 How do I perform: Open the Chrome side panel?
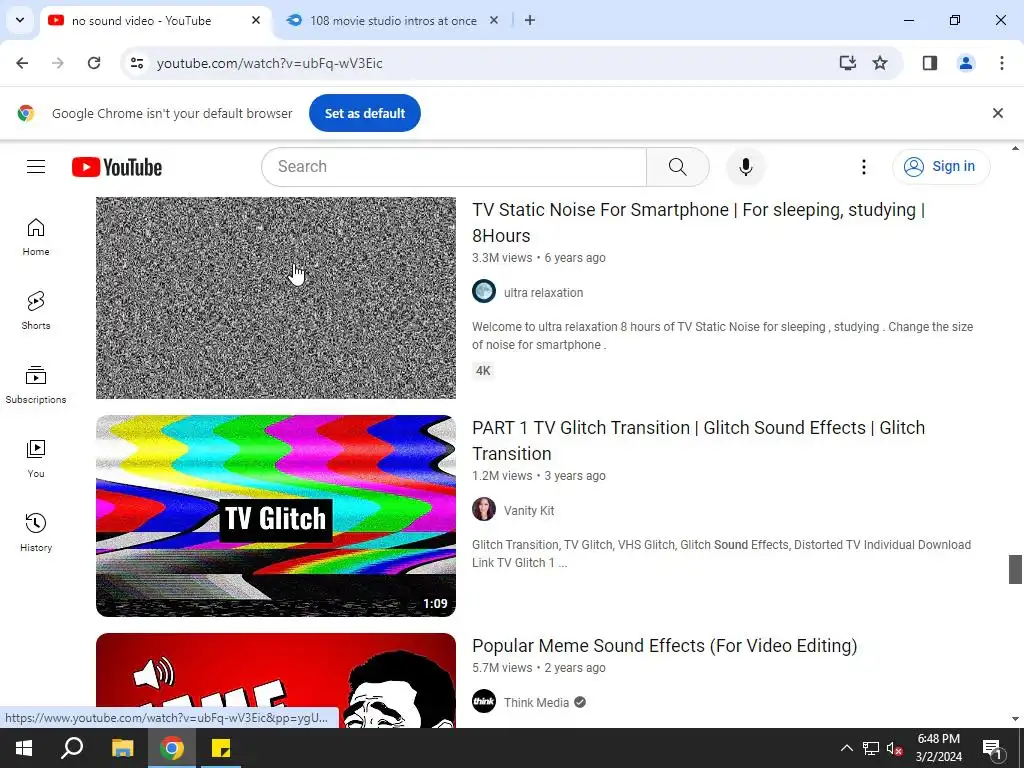[x=930, y=63]
